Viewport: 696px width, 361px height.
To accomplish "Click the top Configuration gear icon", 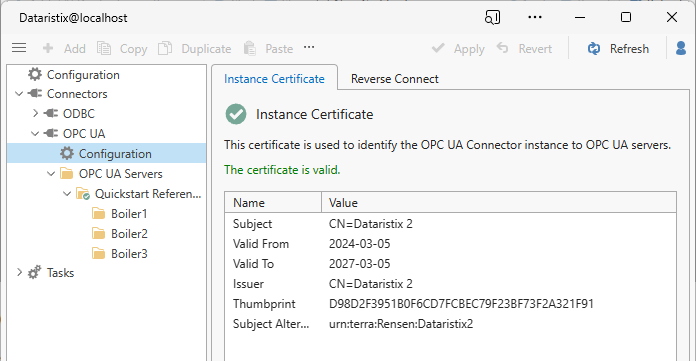I will pos(35,74).
